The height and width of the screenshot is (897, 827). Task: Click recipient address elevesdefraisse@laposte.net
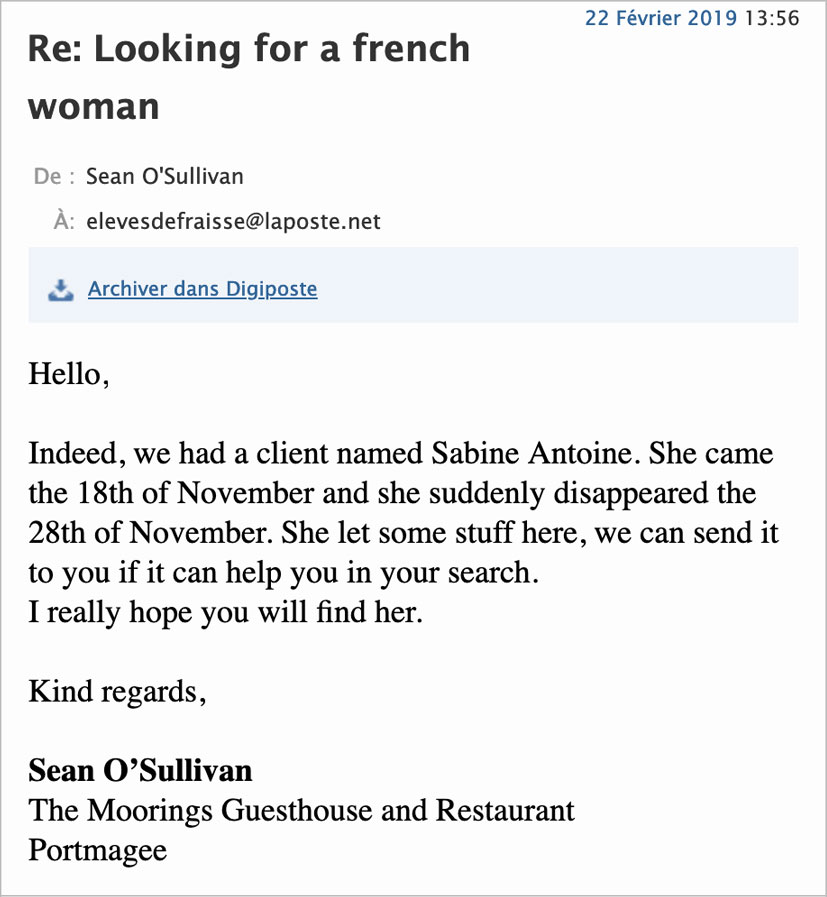(x=233, y=221)
